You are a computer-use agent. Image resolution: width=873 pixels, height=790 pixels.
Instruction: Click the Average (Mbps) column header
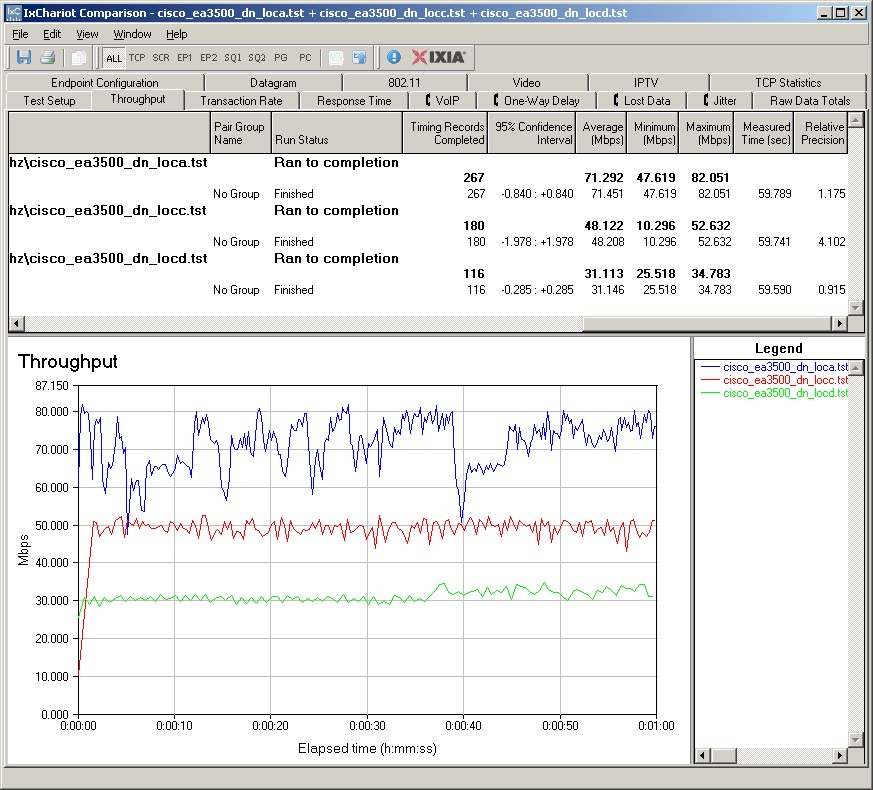tap(601, 133)
